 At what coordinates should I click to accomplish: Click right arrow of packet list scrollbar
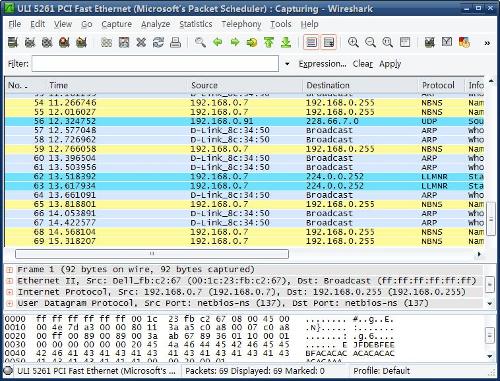pyautogui.click(x=479, y=254)
